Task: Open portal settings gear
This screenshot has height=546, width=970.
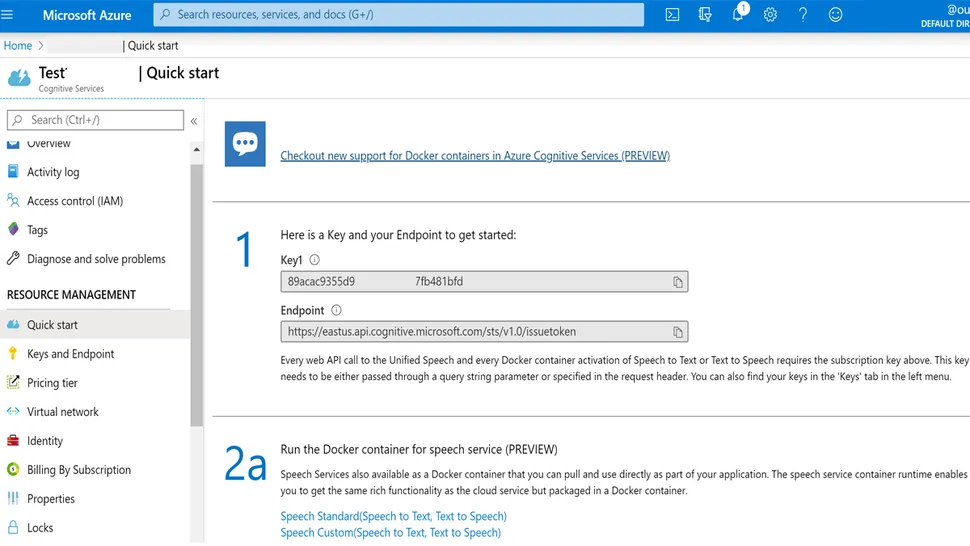Action: pyautogui.click(x=770, y=15)
